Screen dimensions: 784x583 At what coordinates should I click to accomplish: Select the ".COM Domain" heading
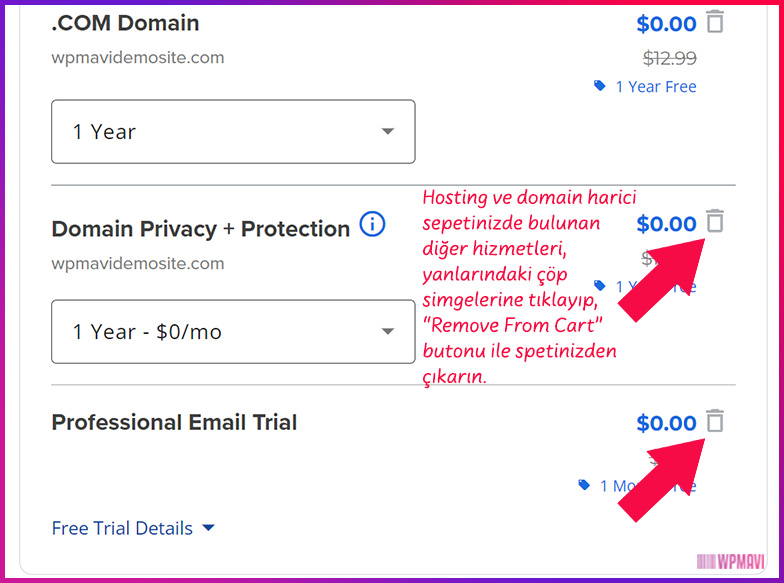(125, 22)
